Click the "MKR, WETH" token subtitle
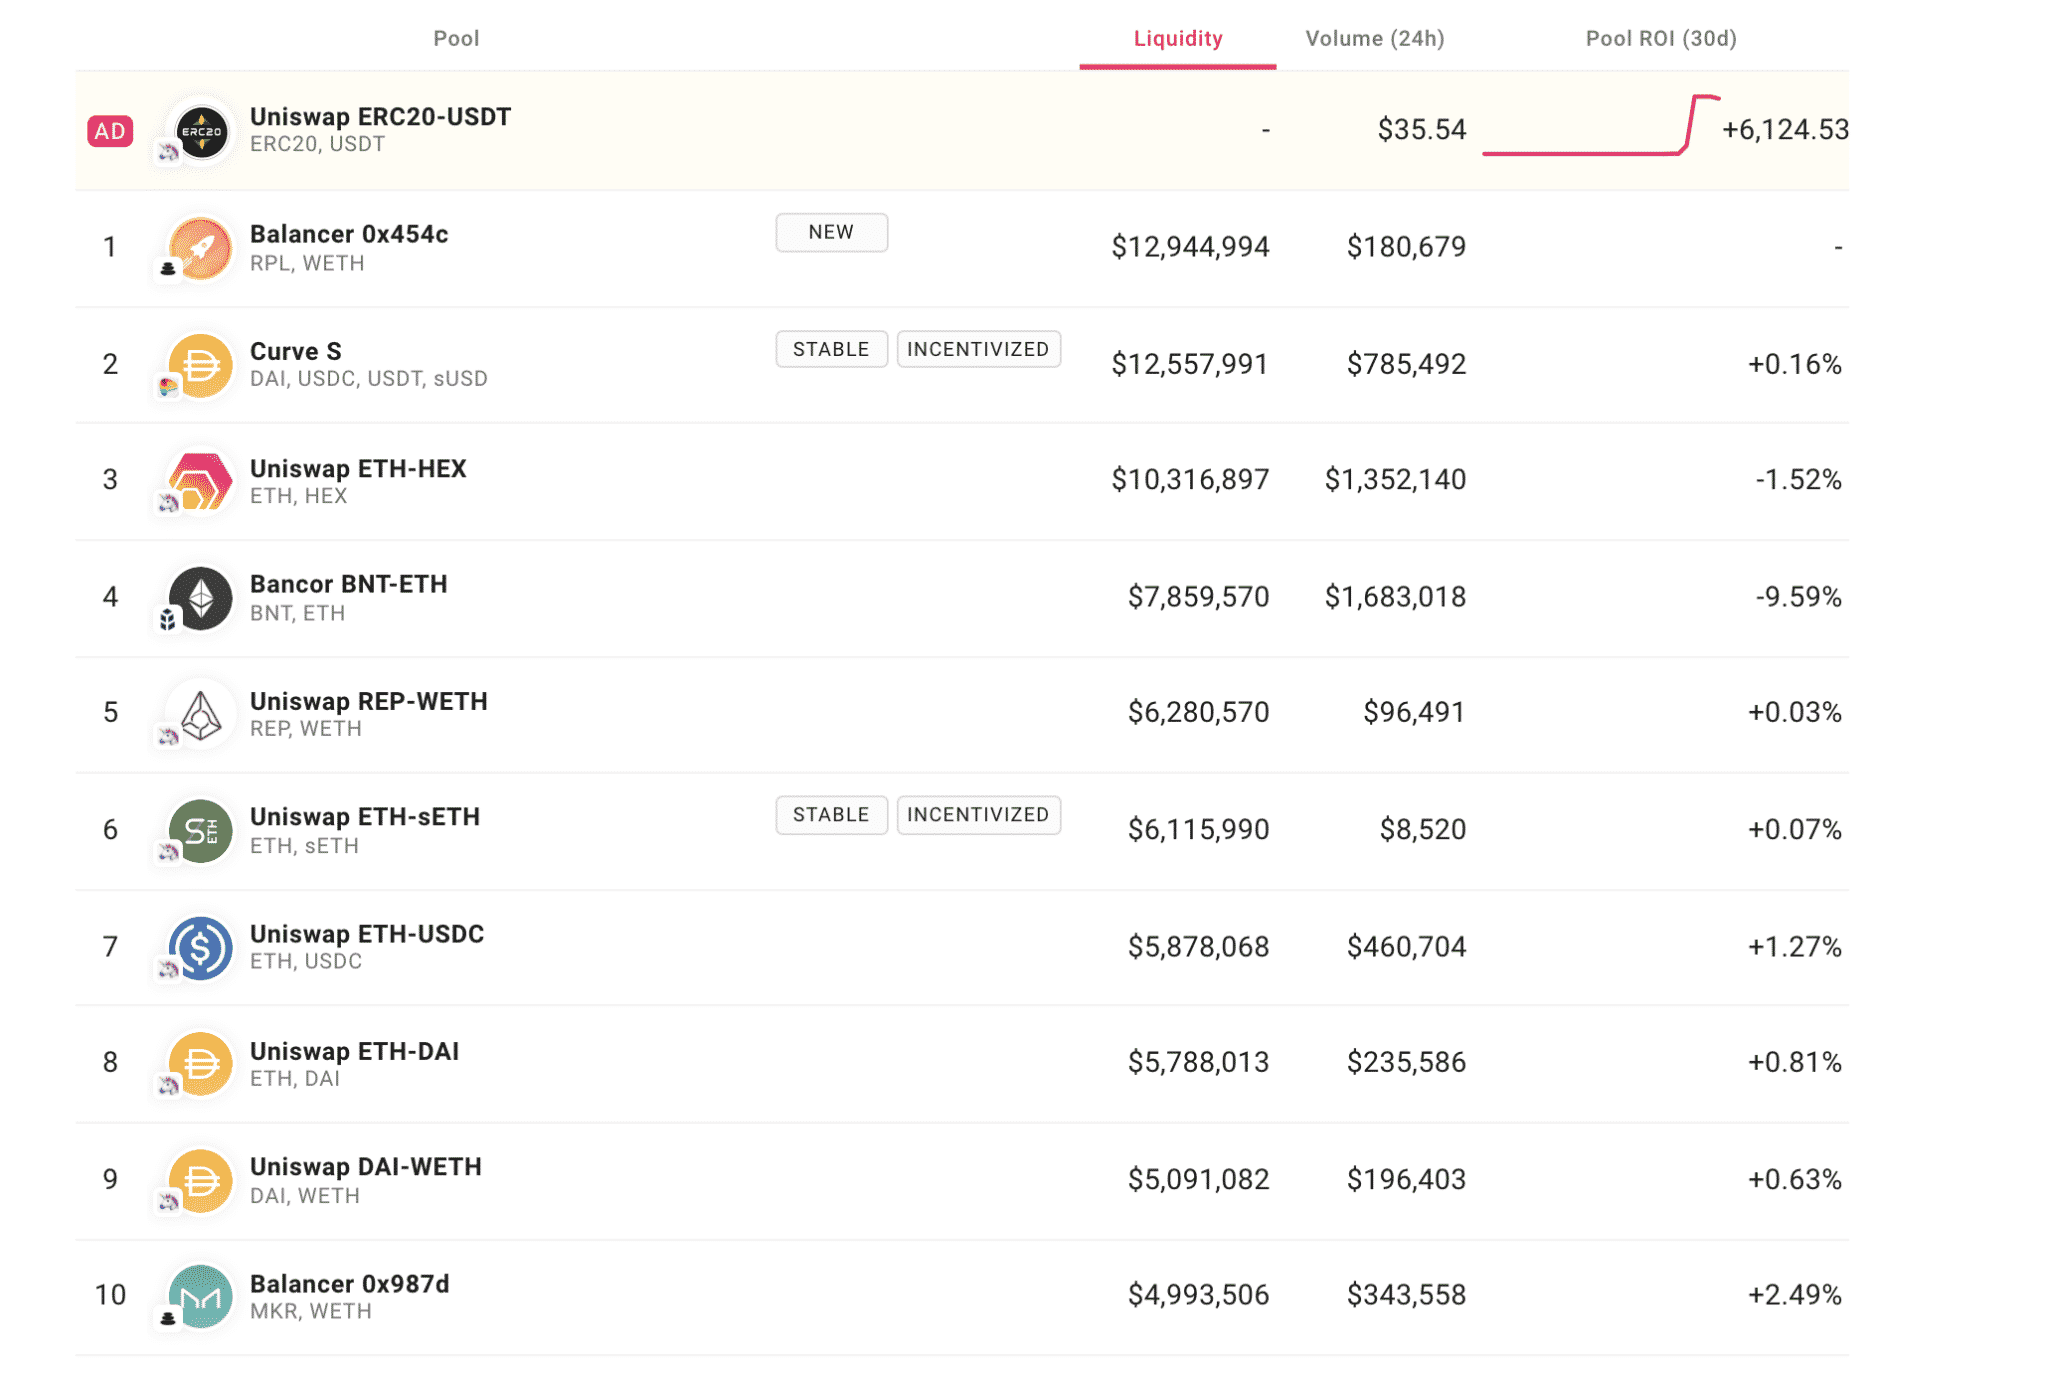 310,1312
